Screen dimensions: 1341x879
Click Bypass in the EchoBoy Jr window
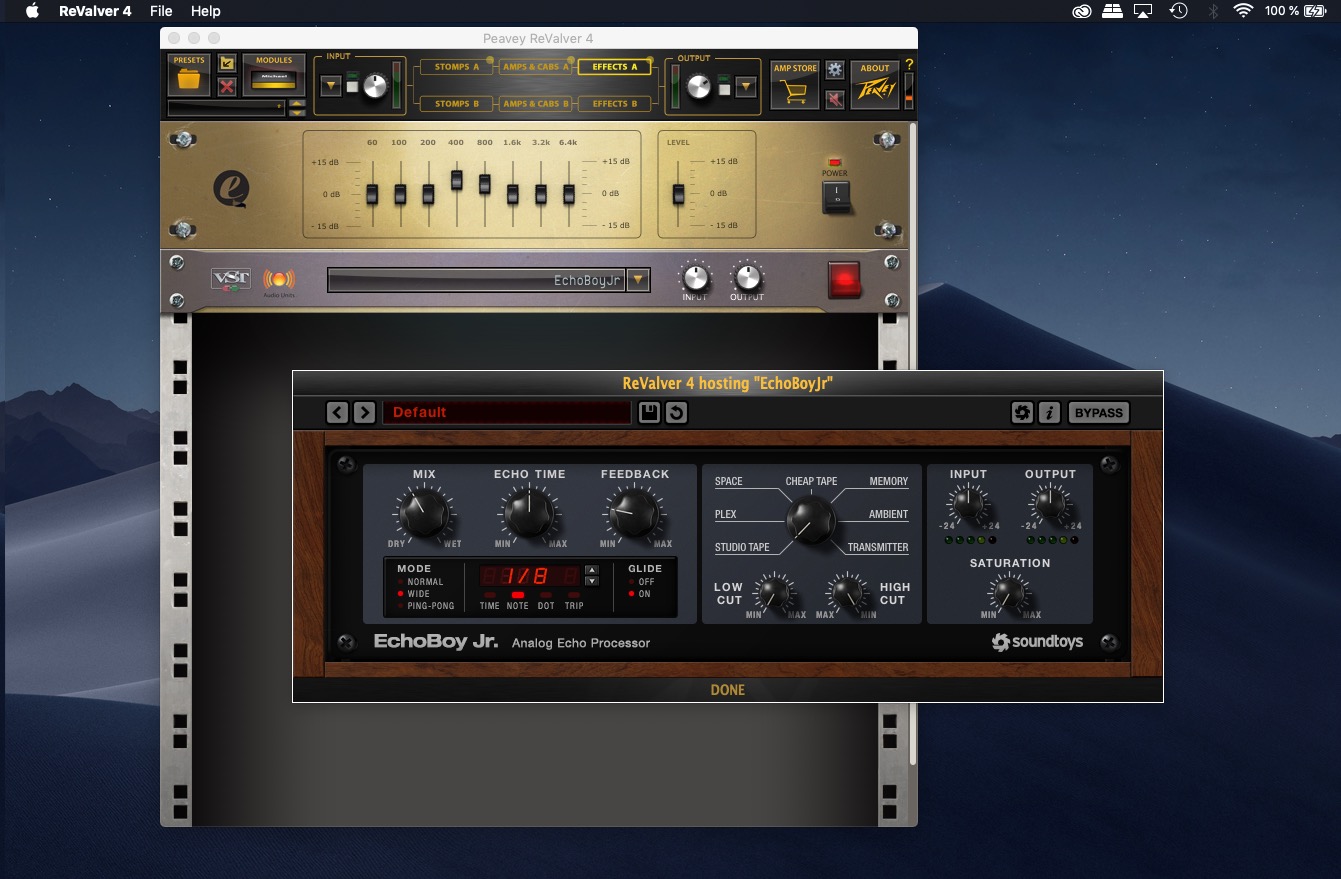click(1099, 412)
